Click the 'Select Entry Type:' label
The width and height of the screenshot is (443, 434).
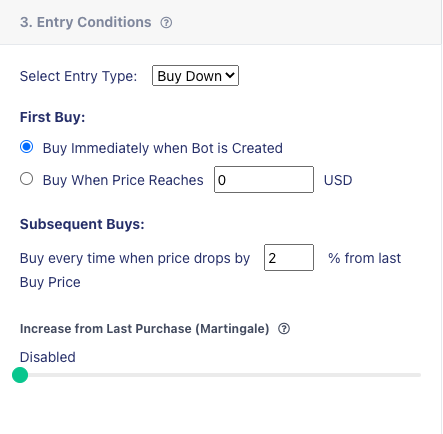(x=78, y=76)
